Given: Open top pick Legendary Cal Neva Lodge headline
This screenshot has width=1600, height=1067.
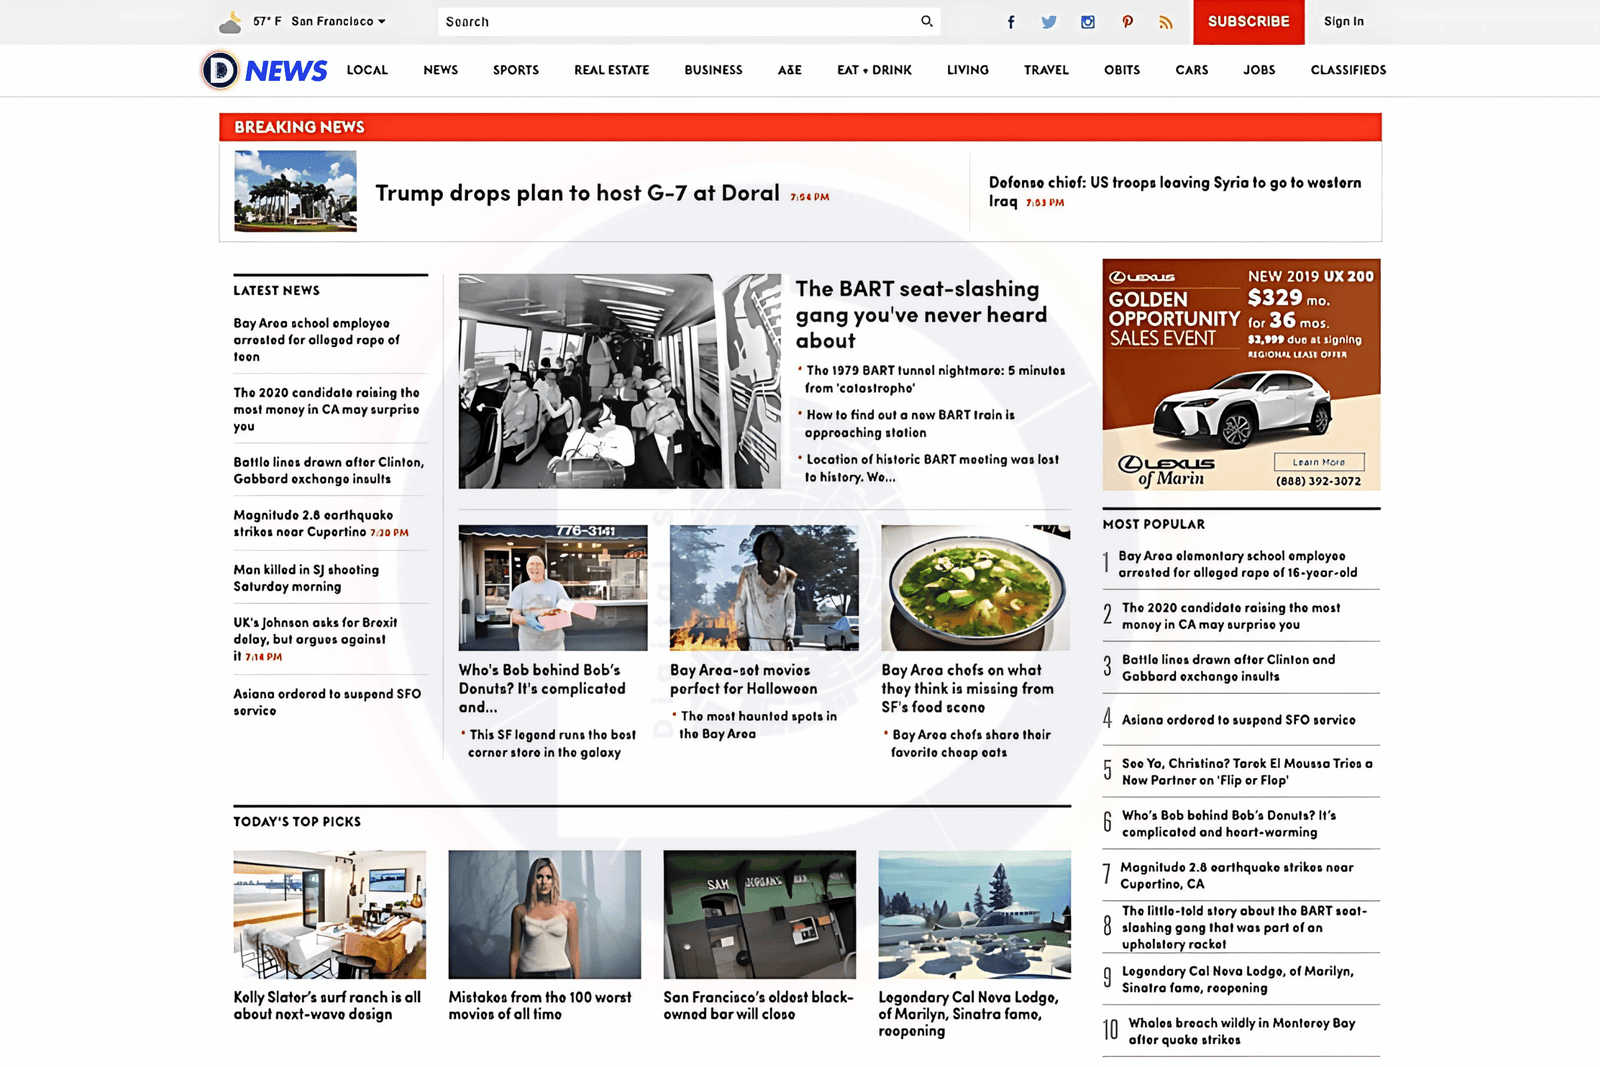Looking at the screenshot, I should [x=968, y=1014].
